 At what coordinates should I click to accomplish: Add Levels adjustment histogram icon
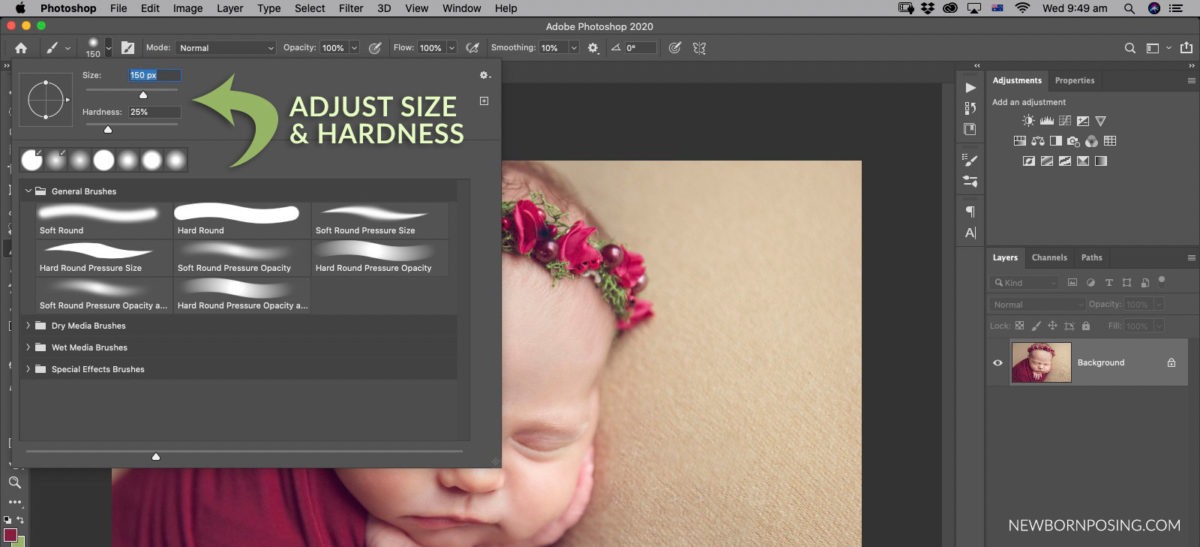[1047, 121]
